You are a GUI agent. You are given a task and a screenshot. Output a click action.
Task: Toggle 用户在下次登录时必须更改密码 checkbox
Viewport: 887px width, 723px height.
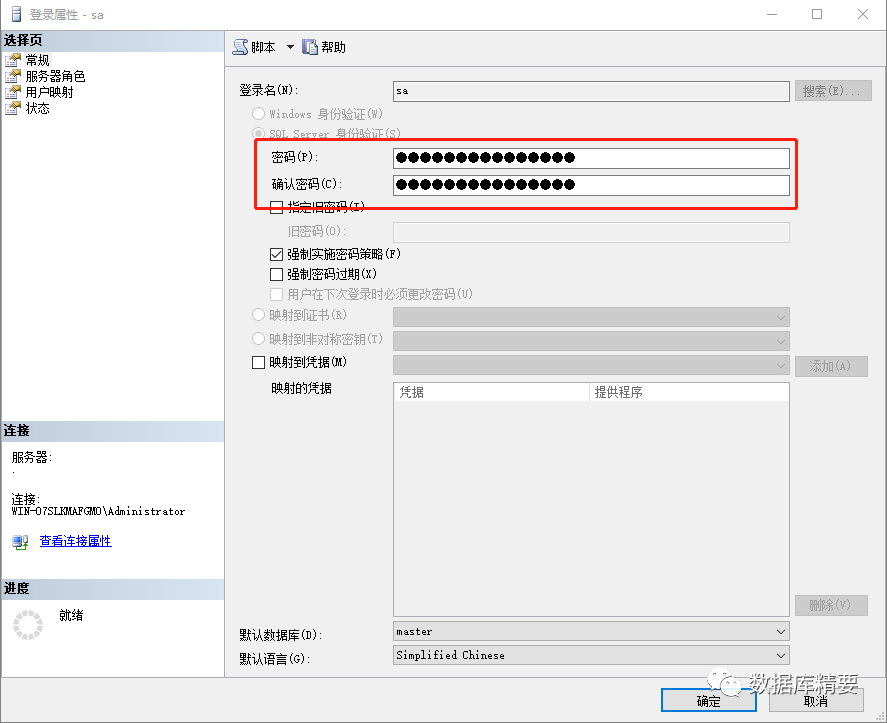click(277, 294)
